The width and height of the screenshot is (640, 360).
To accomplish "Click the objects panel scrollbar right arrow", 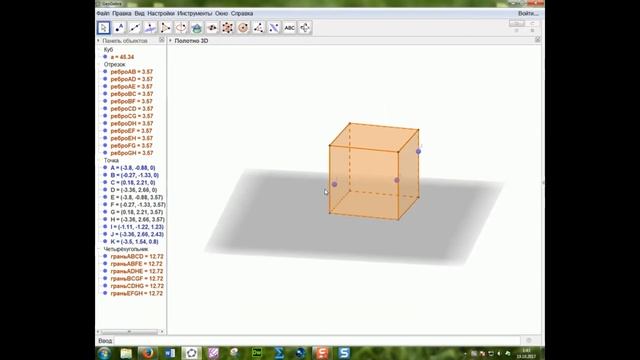I will point(162,332).
